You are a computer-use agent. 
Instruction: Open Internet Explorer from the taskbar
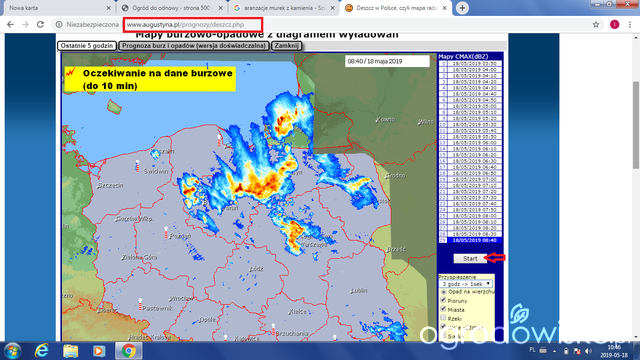click(42, 351)
